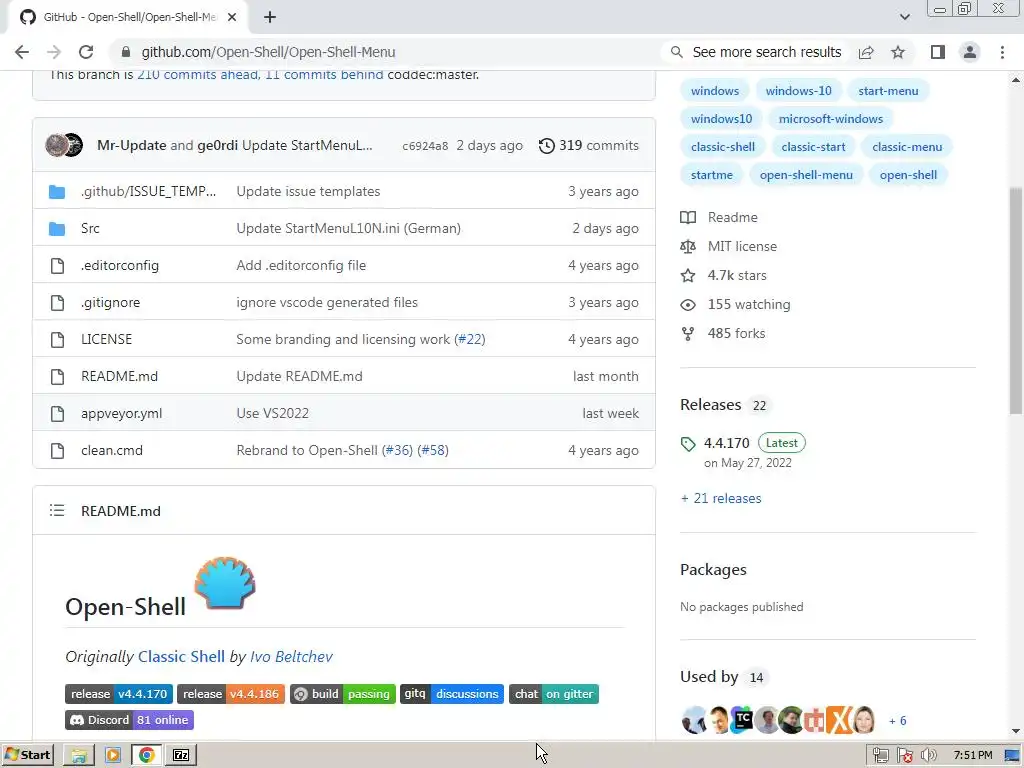
Task: Bookmark this tab with star icon
Action: click(898, 52)
